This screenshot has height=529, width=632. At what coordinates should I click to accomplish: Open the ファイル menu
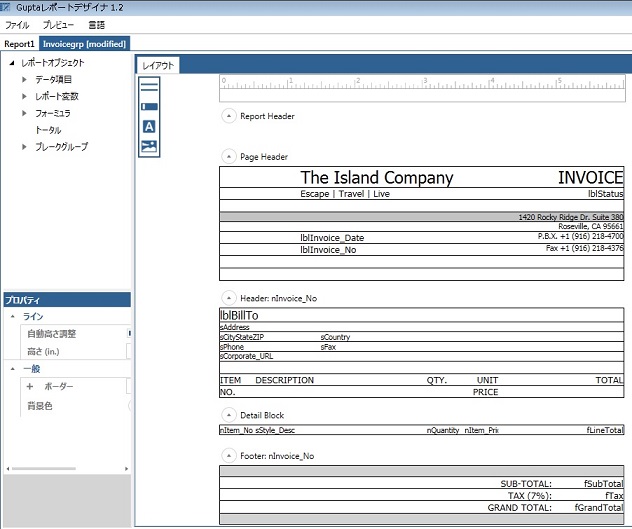17,25
